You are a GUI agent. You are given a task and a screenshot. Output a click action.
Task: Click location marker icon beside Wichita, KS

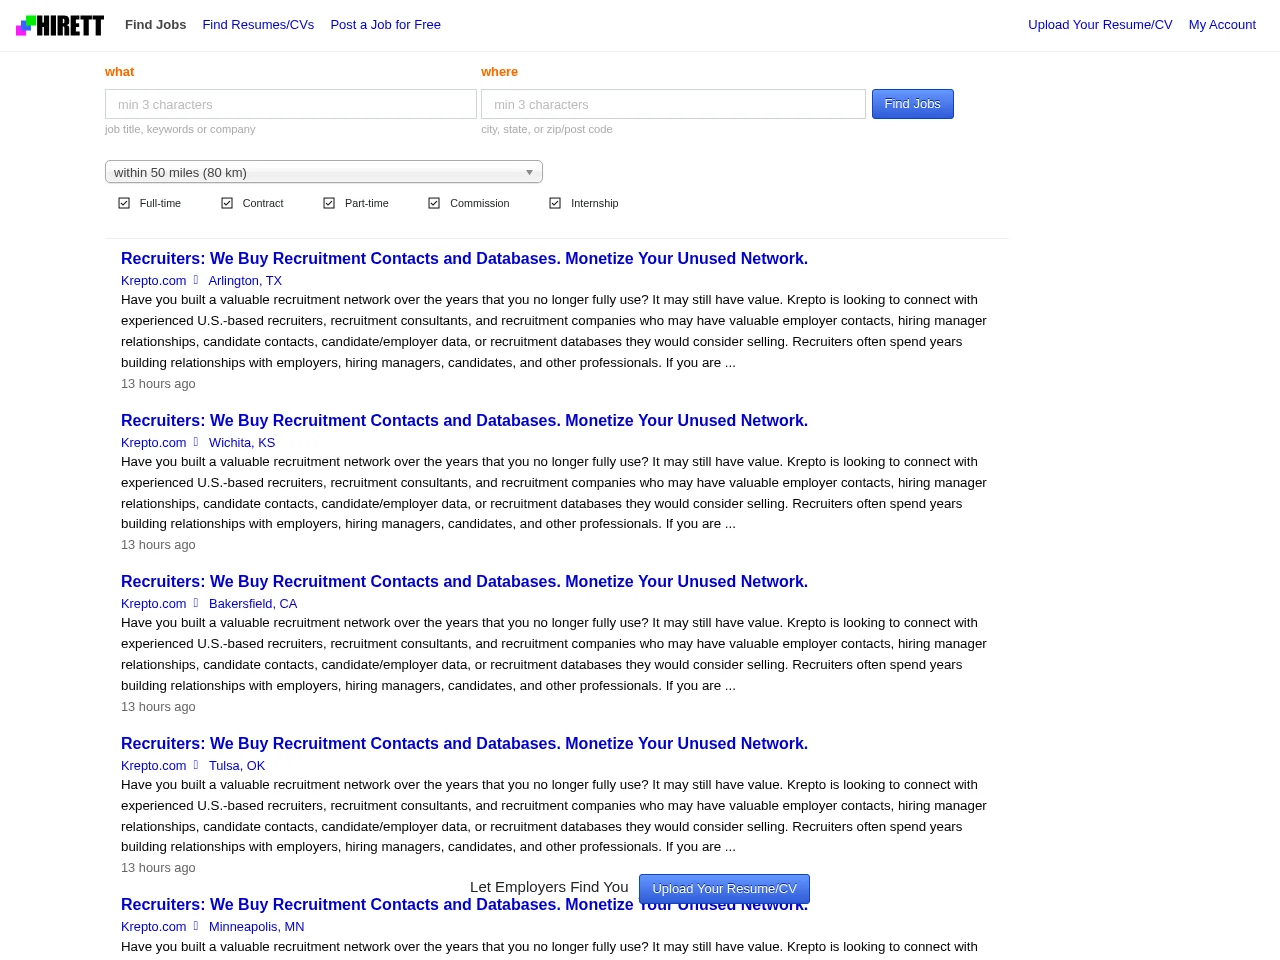196,442
